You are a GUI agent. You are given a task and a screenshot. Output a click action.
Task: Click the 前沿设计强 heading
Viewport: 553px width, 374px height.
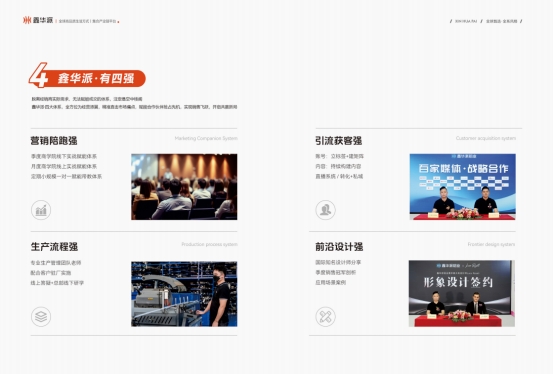(339, 247)
